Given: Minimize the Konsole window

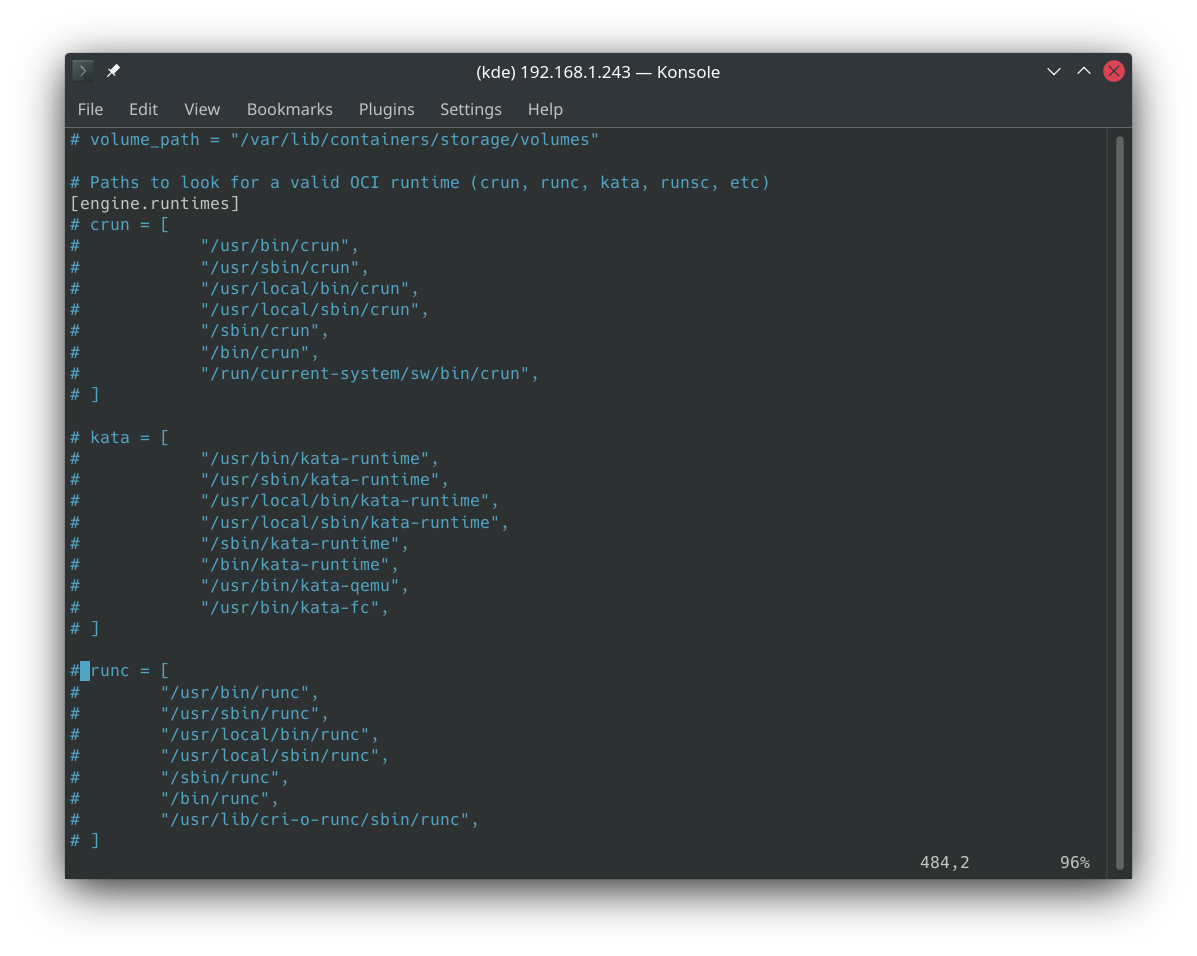Looking at the screenshot, I should pyautogui.click(x=1053, y=71).
